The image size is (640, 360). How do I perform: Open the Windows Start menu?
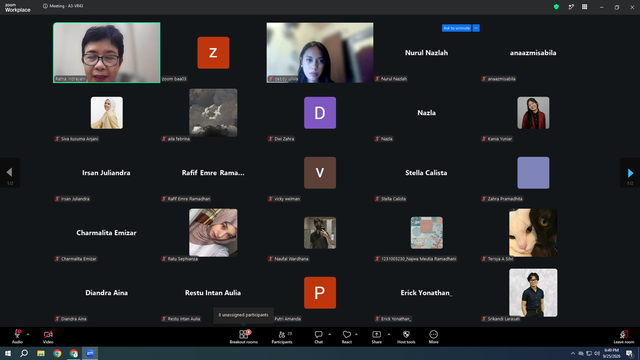[x=8, y=353]
